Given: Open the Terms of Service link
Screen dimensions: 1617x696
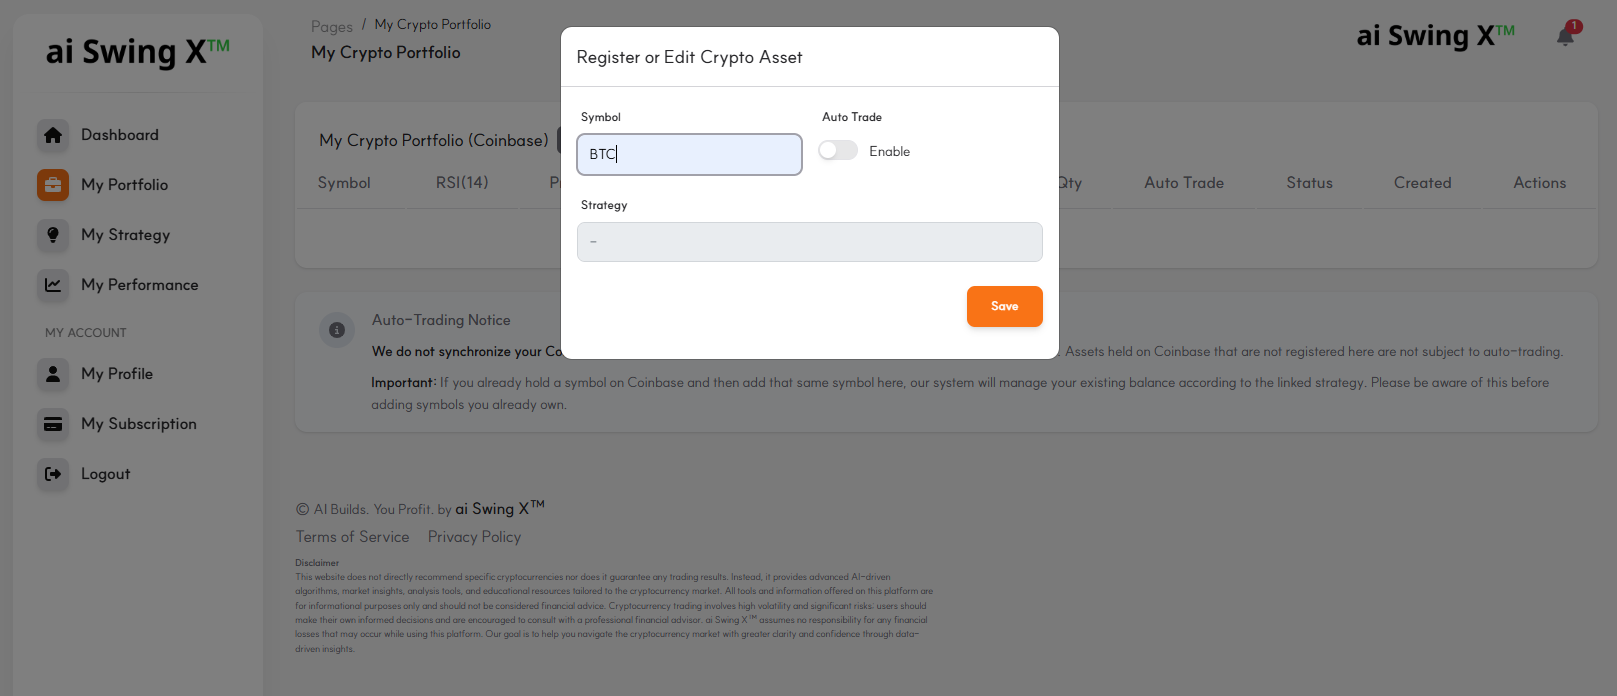Looking at the screenshot, I should point(352,537).
